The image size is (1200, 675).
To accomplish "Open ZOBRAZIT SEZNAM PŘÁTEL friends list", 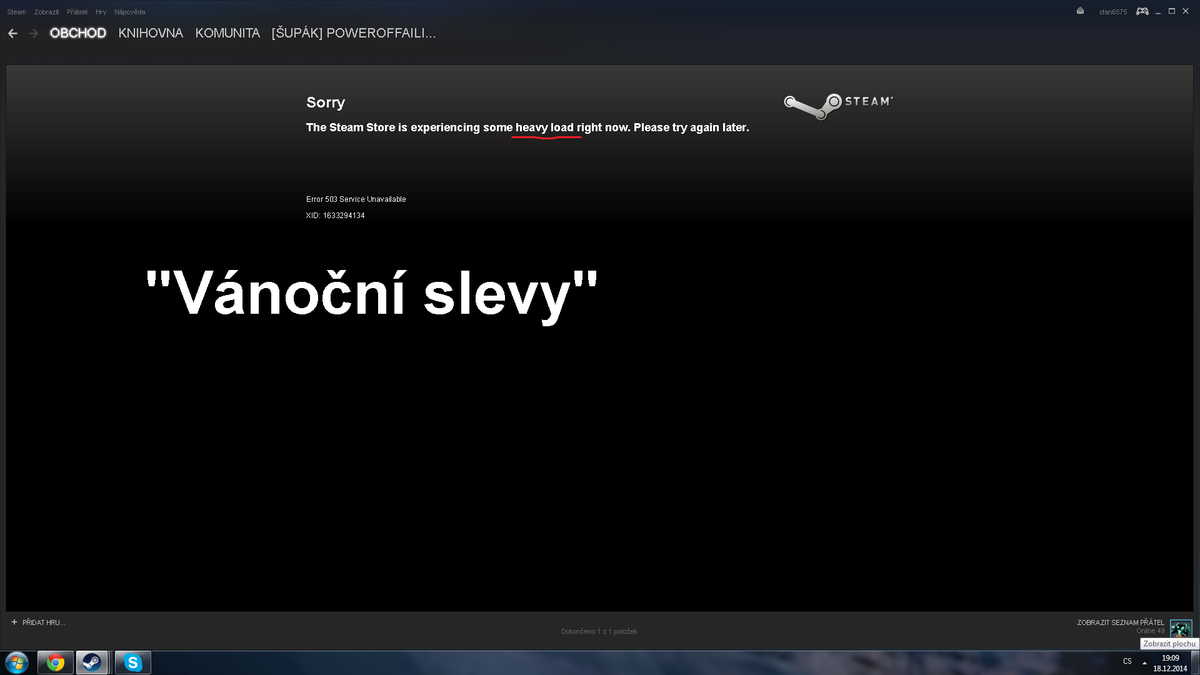I will point(1121,622).
